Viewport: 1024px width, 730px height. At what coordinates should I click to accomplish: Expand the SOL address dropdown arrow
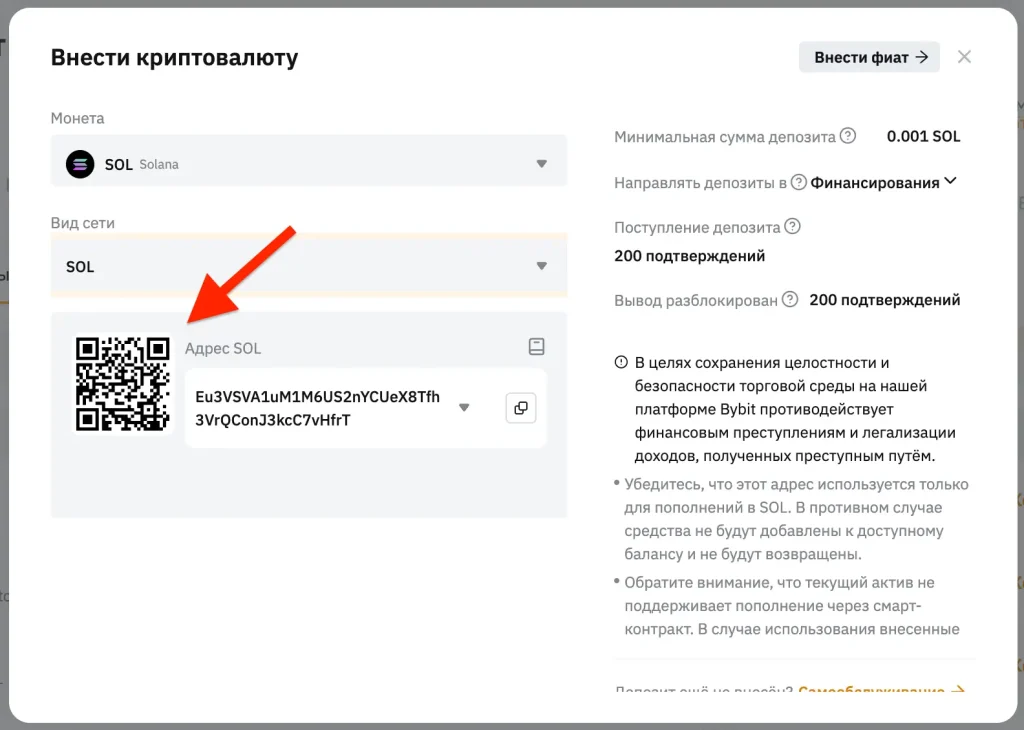click(x=464, y=407)
